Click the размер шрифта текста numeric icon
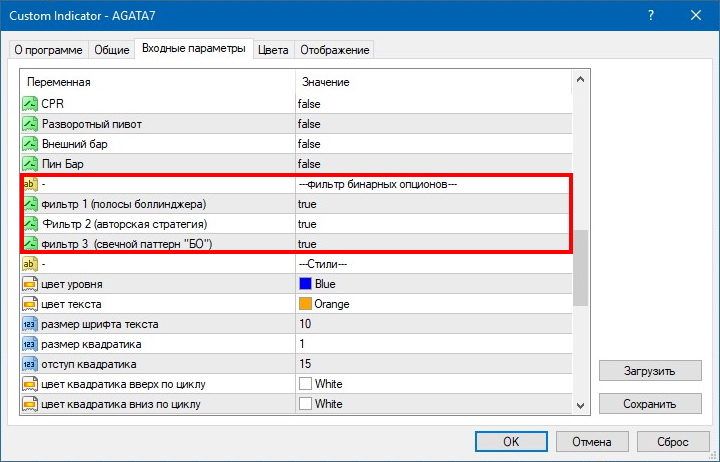The image size is (720, 462). coord(29,324)
